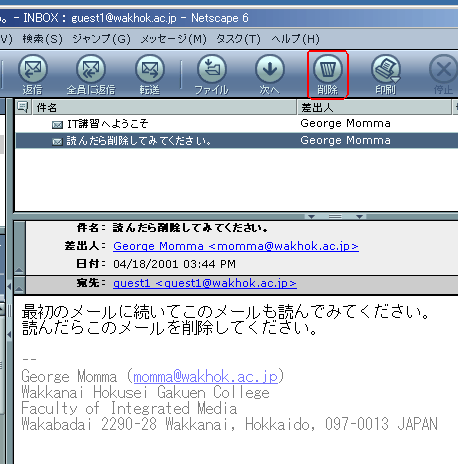The width and height of the screenshot is (458, 464).
Task: Click the pane splitter grippy handle
Action: (x=335, y=216)
